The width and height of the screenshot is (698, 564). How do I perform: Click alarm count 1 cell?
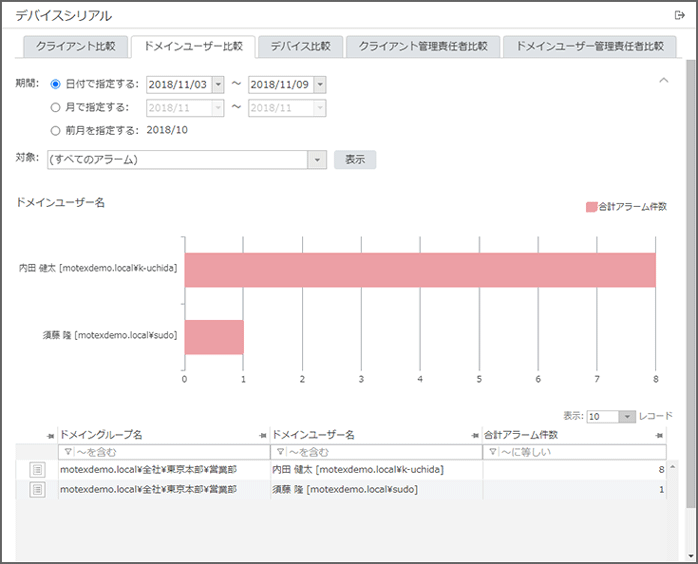pyautogui.click(x=575, y=490)
